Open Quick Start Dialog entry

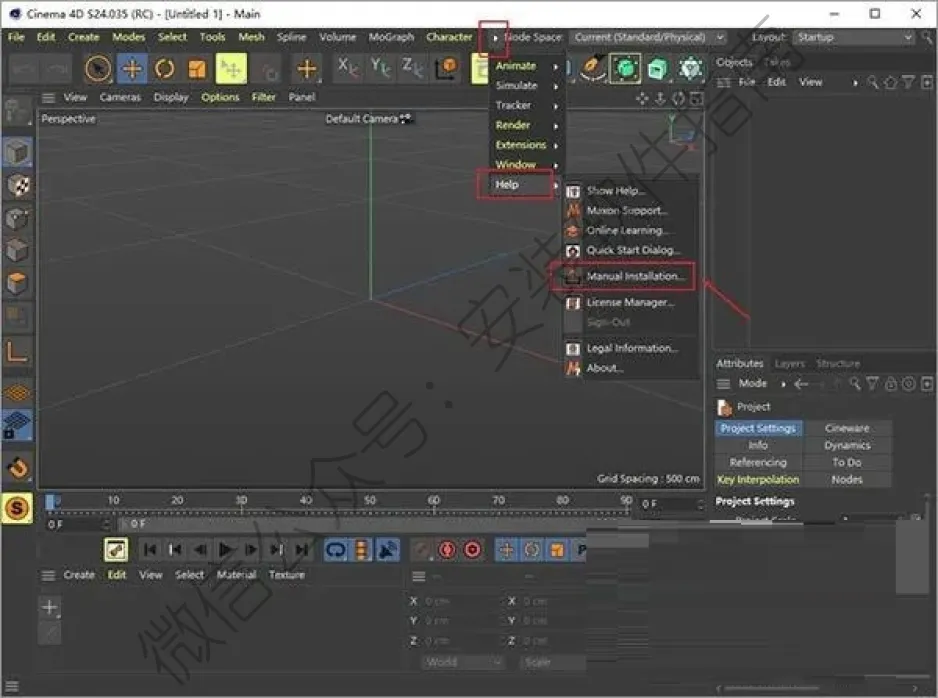(631, 250)
